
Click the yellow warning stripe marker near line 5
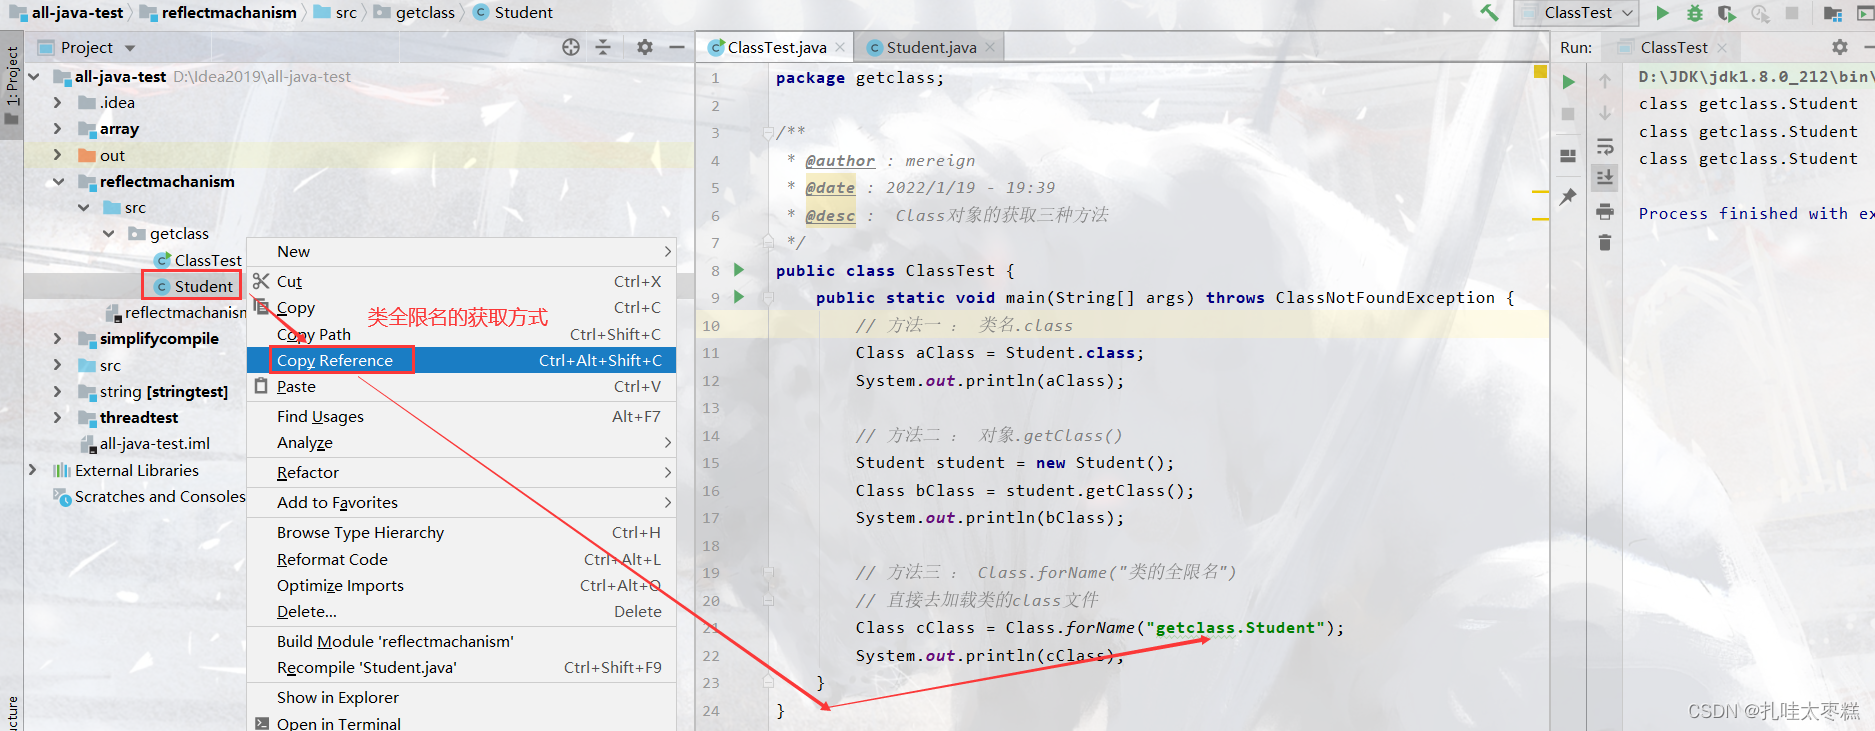click(1540, 190)
